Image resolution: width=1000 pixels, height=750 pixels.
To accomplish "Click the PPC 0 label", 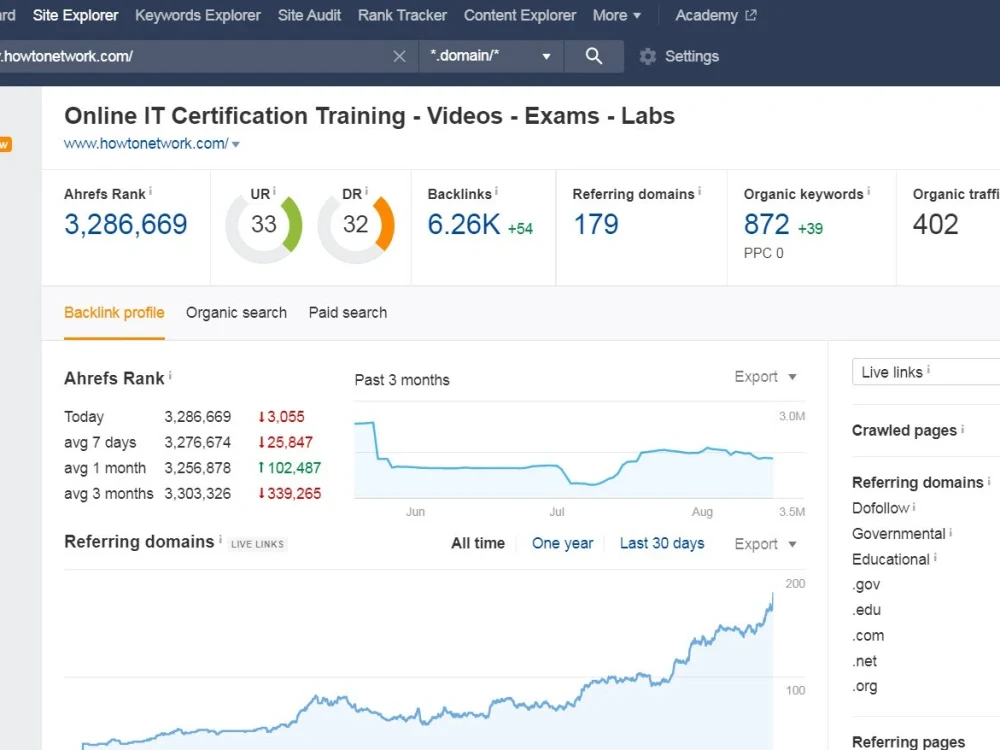I will coord(763,253).
